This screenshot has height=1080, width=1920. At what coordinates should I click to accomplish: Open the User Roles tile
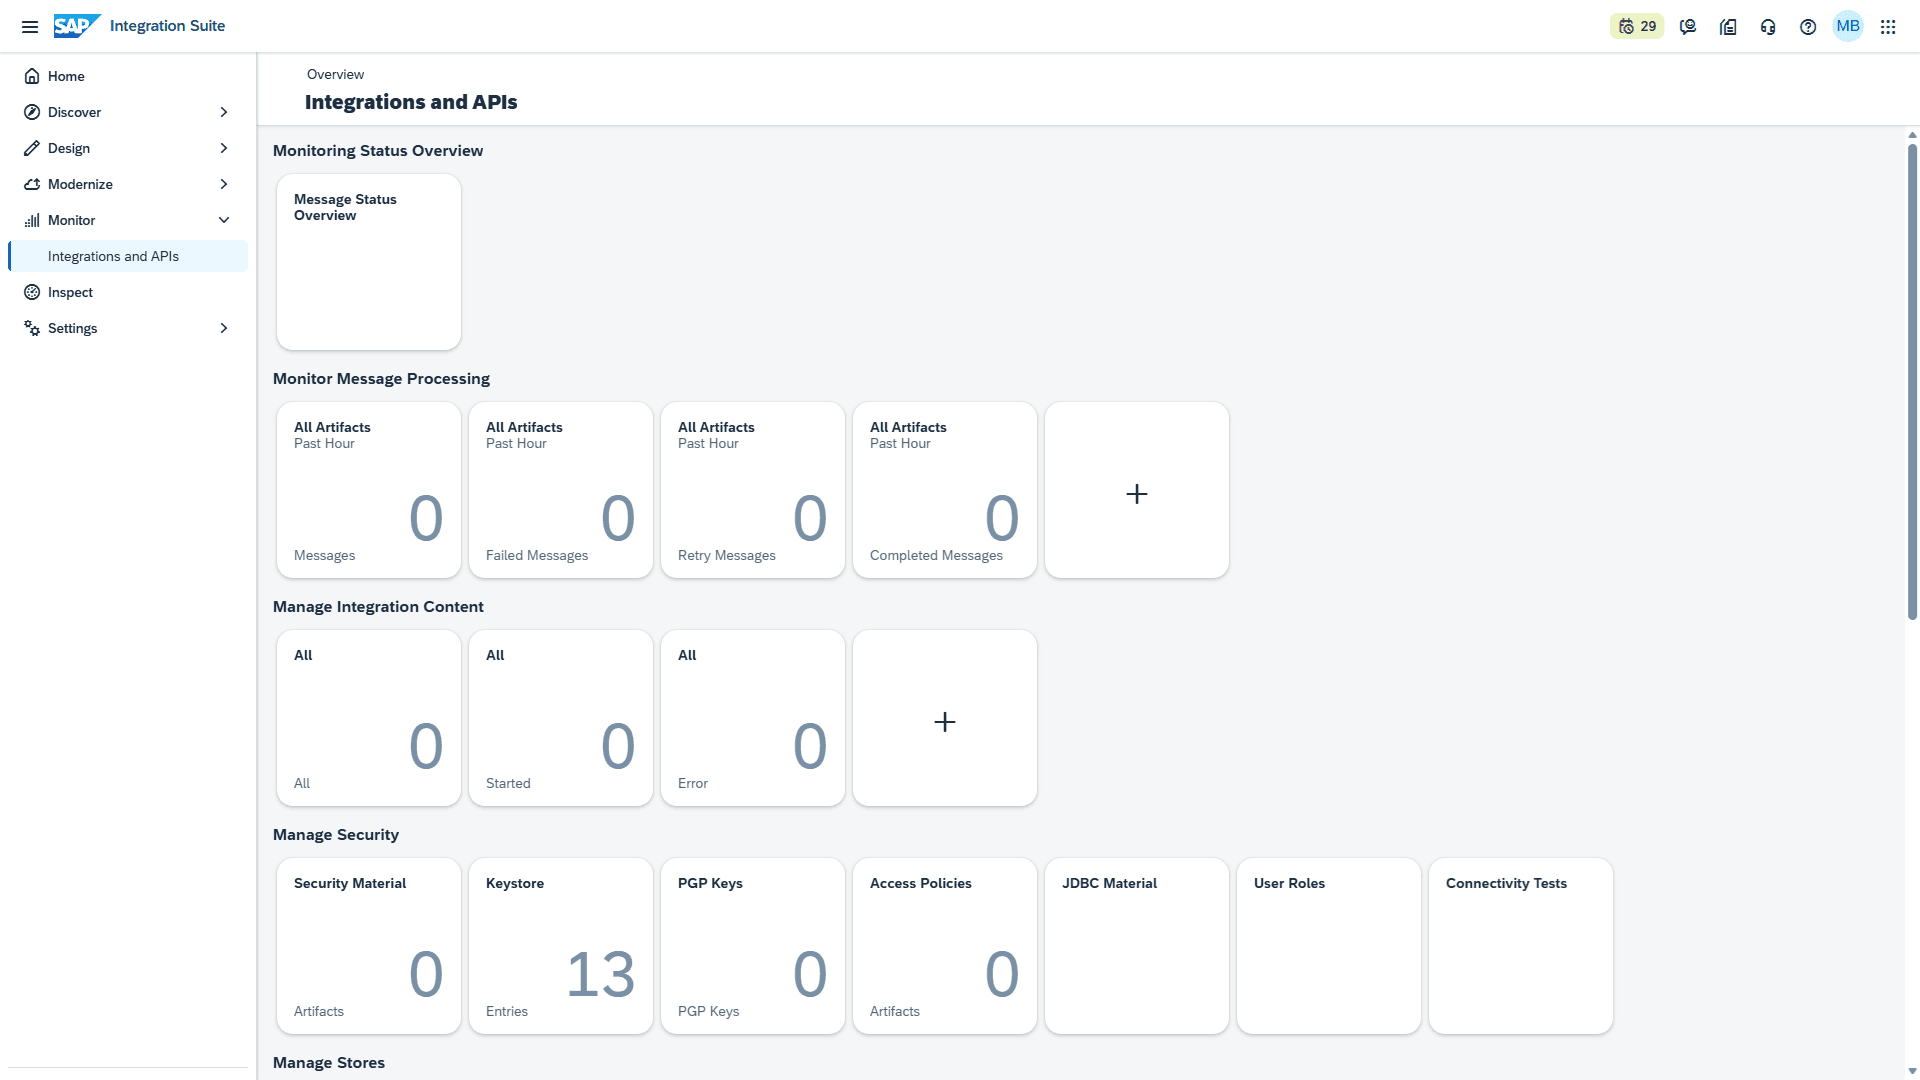(x=1329, y=946)
